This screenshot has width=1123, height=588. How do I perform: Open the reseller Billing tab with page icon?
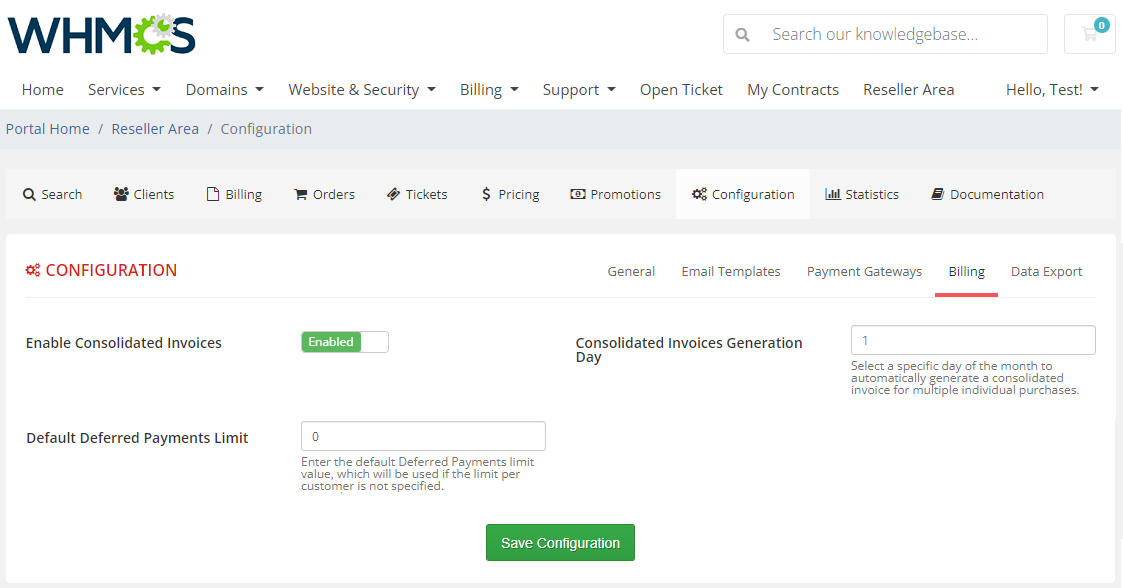point(234,194)
